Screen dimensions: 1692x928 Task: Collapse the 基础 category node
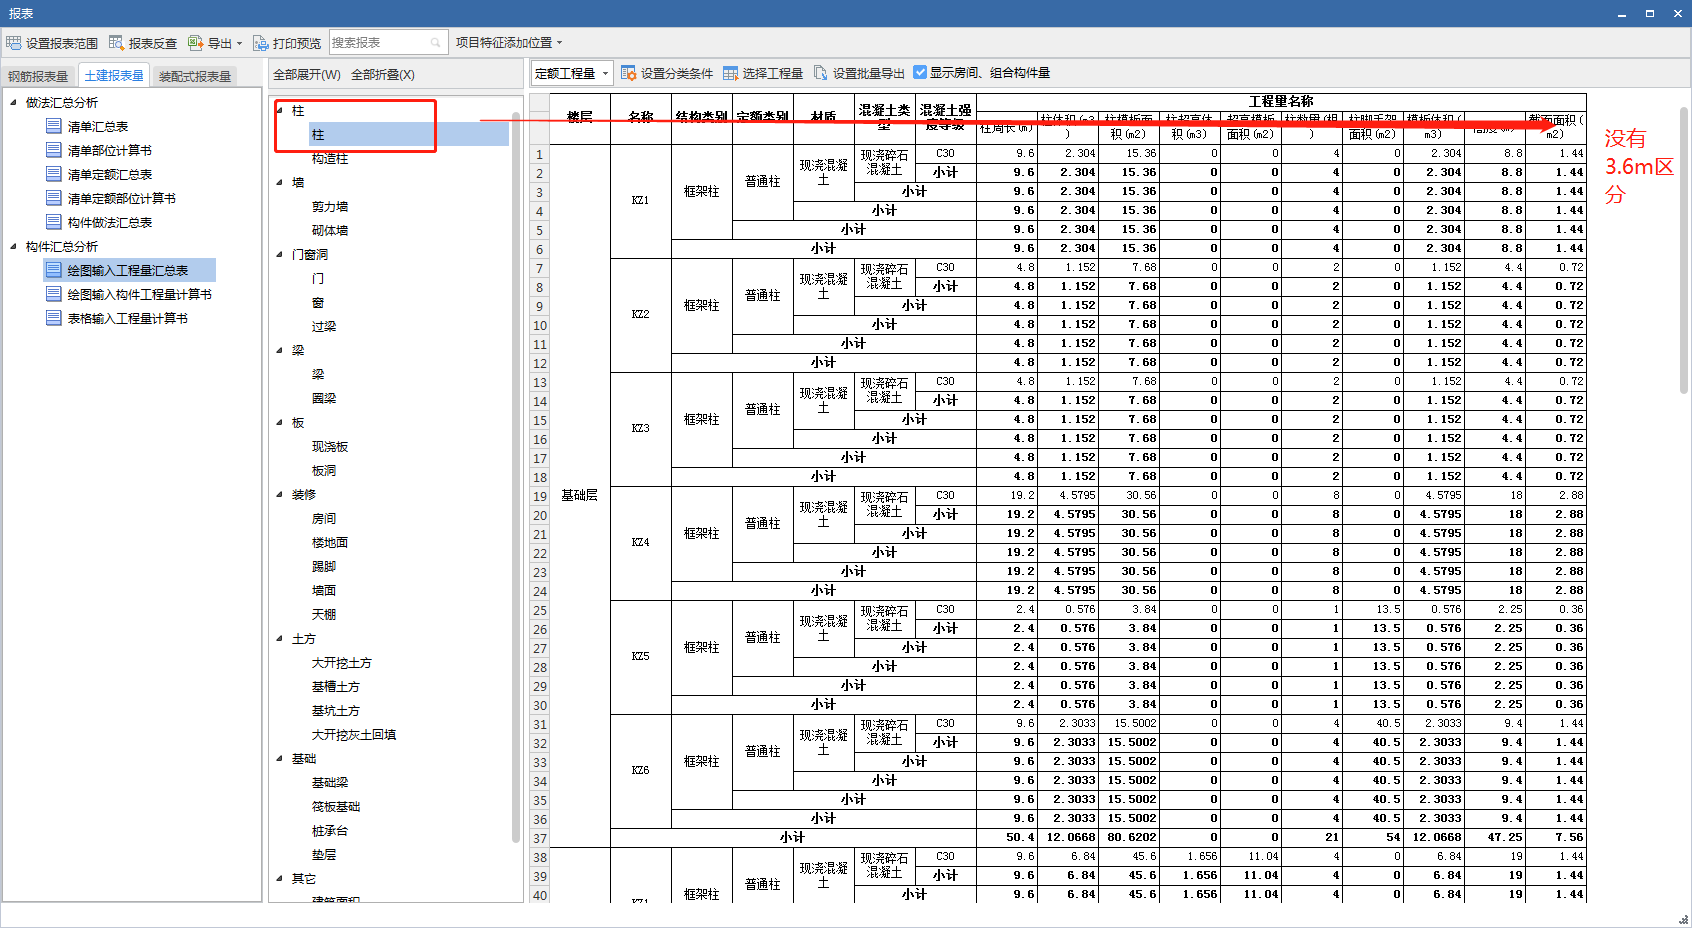(280, 758)
